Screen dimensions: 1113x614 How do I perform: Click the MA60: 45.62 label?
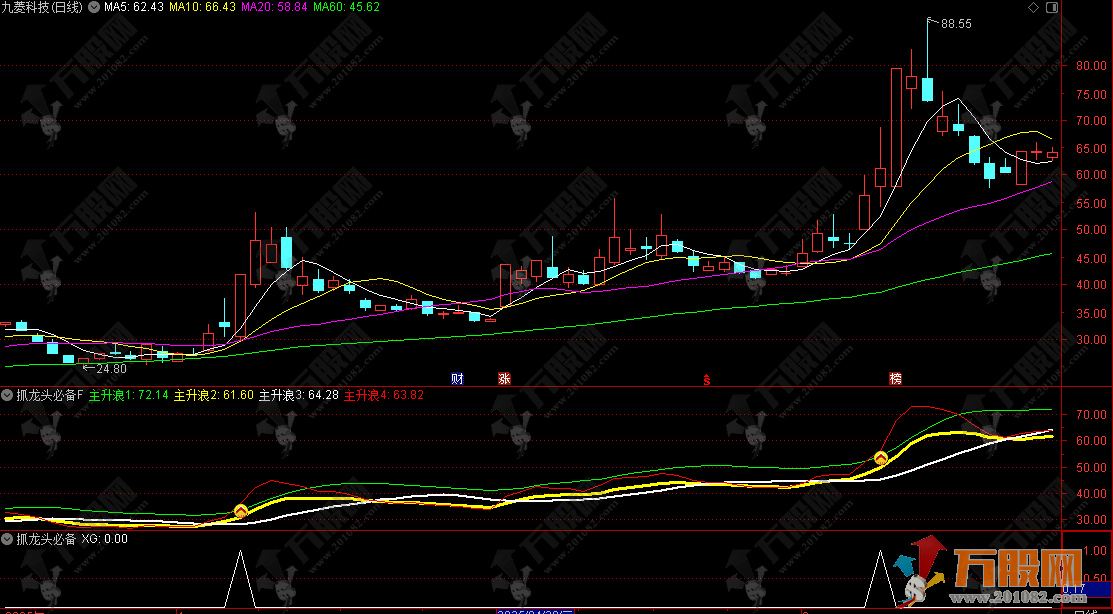[346, 7]
